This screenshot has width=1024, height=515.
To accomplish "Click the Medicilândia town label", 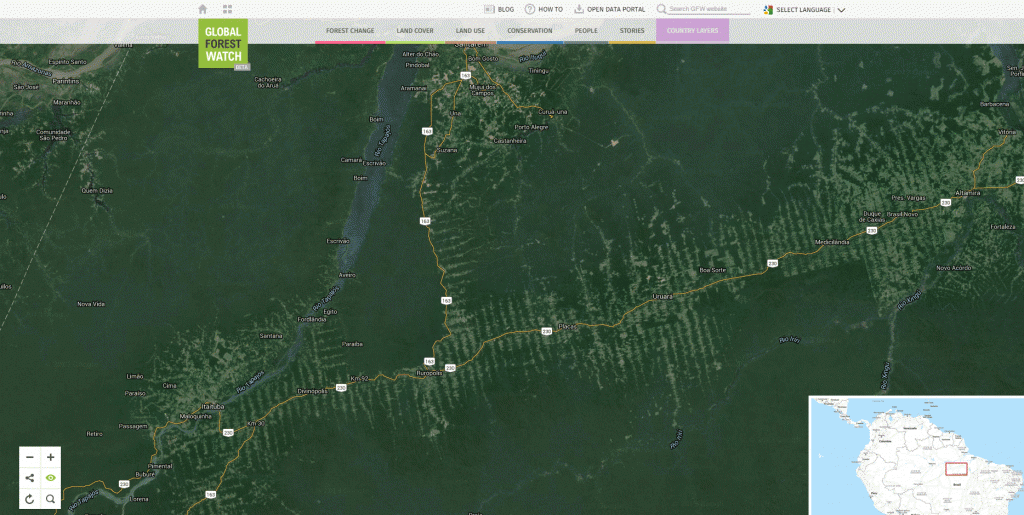I will pos(832,242).
